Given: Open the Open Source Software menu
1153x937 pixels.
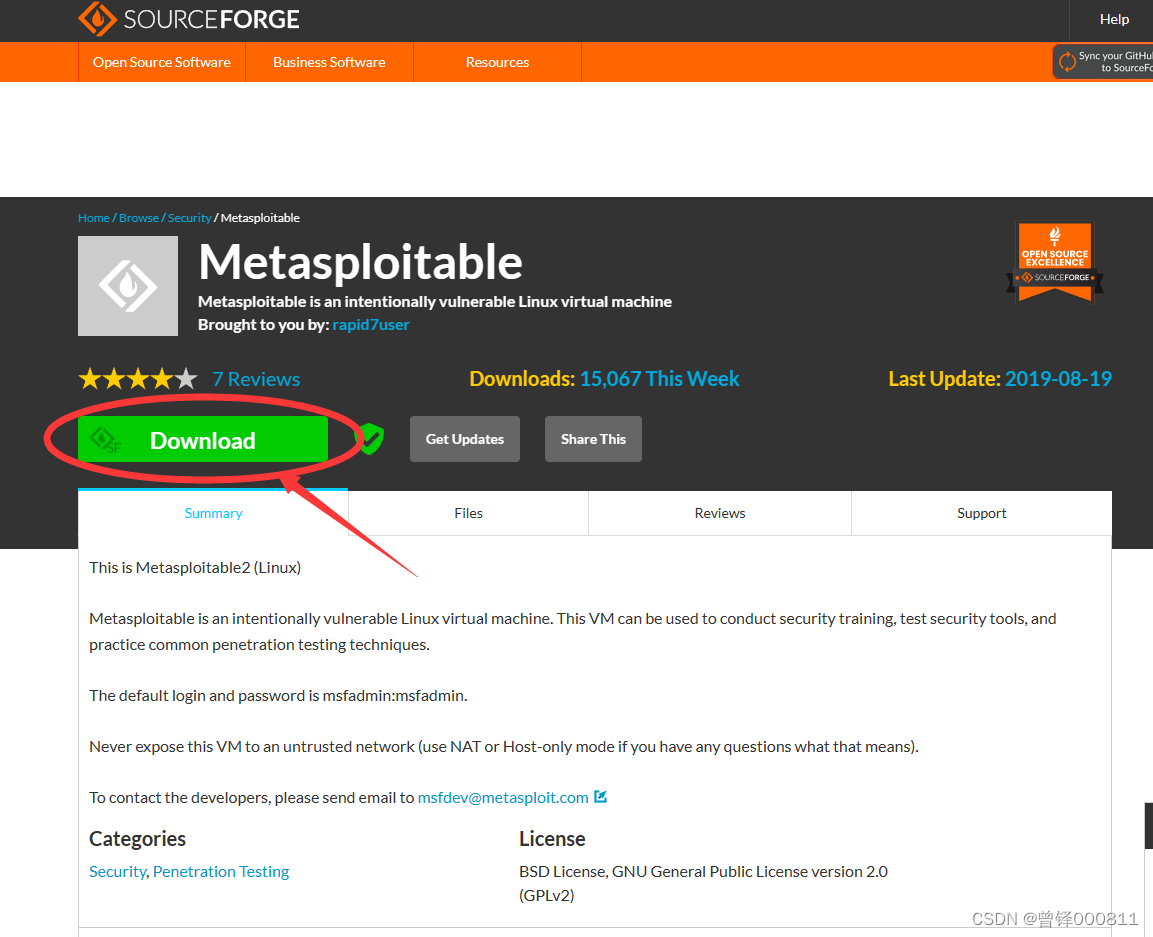Looking at the screenshot, I should pyautogui.click(x=162, y=62).
